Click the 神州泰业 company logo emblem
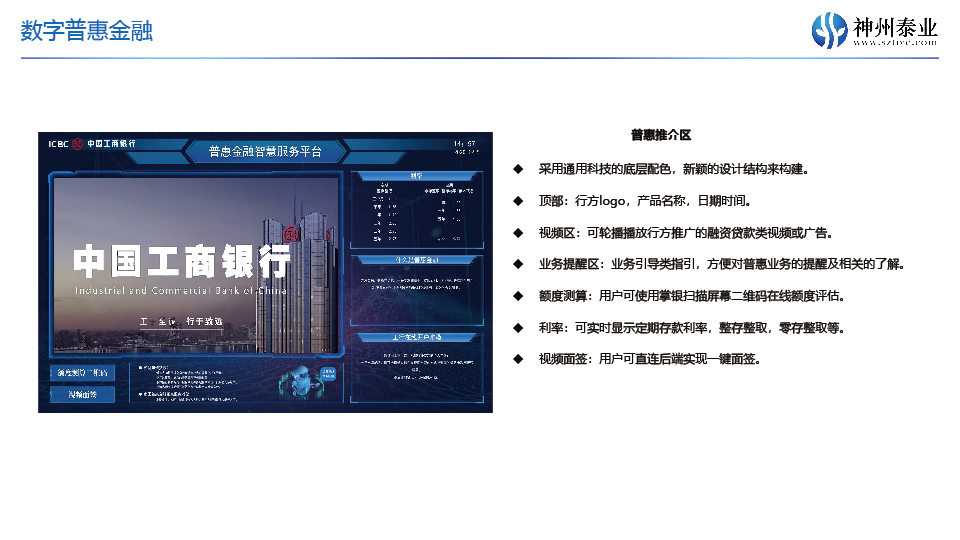960x540 pixels. [830, 29]
